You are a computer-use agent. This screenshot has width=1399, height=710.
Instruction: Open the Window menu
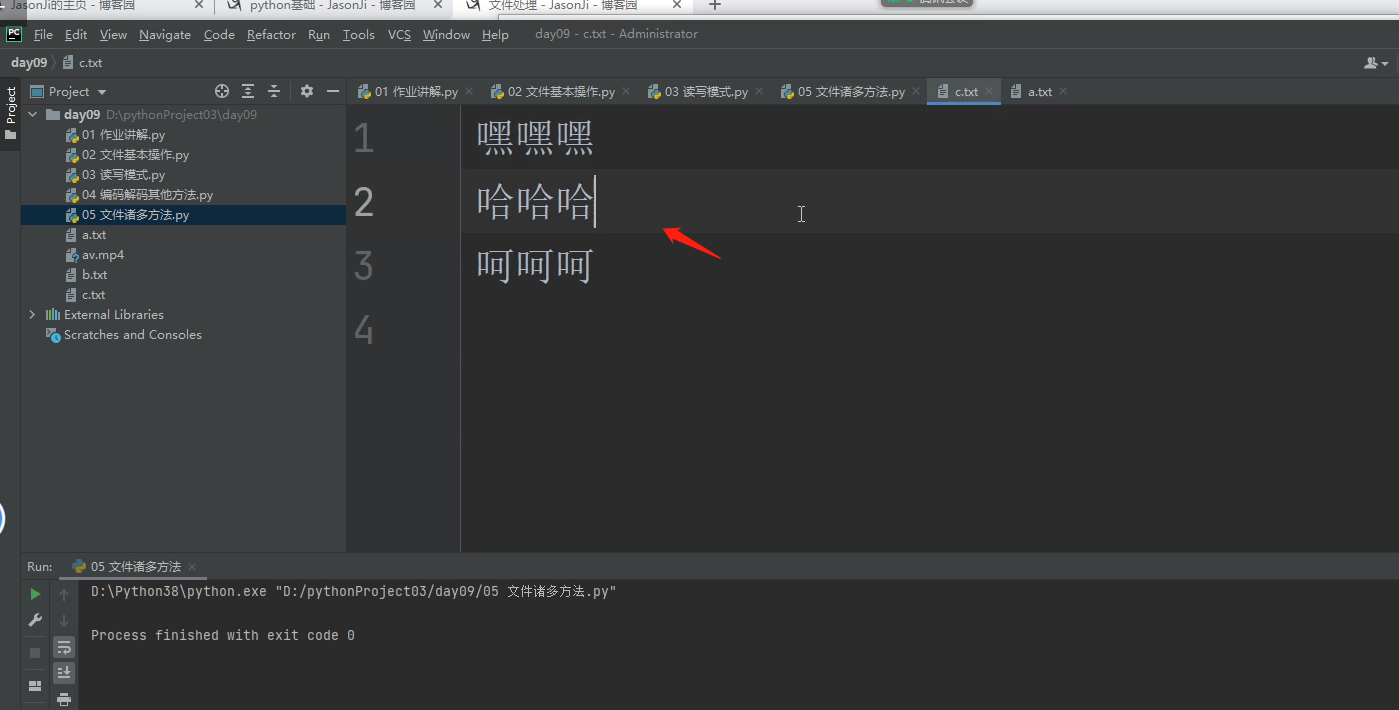(x=446, y=34)
